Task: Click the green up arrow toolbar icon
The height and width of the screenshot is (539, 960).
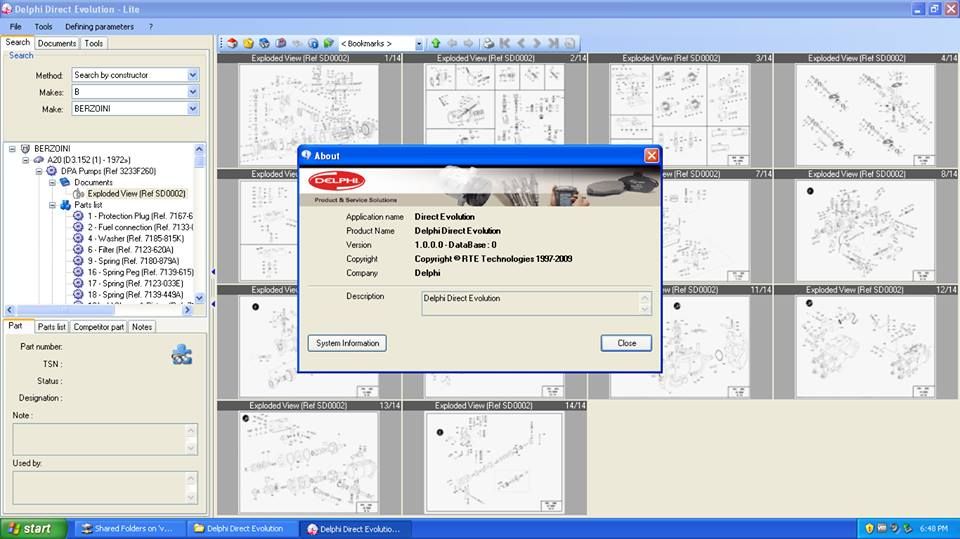Action: click(436, 43)
